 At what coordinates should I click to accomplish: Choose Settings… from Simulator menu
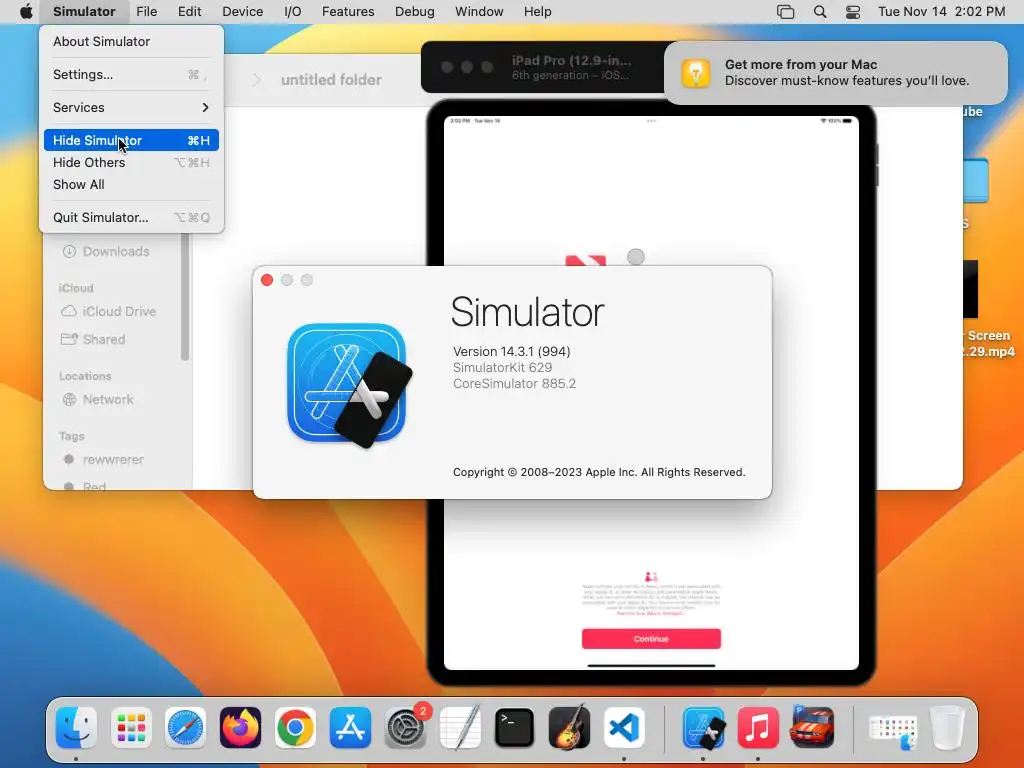click(131, 74)
